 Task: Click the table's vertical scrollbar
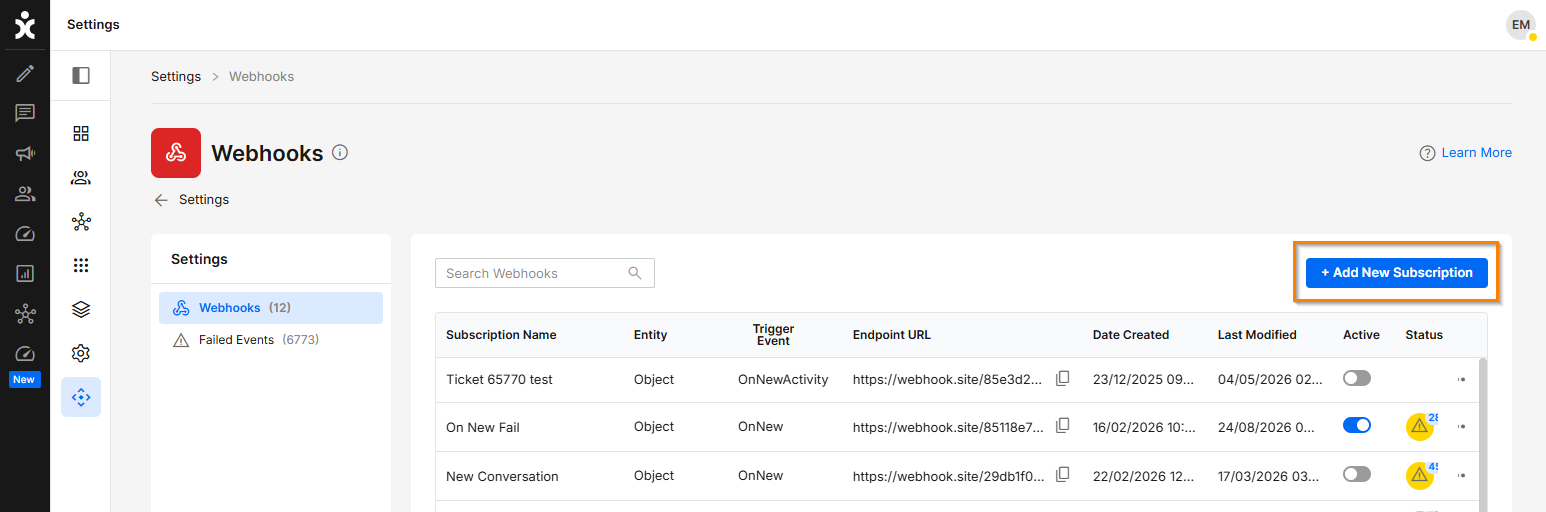coord(1483,435)
